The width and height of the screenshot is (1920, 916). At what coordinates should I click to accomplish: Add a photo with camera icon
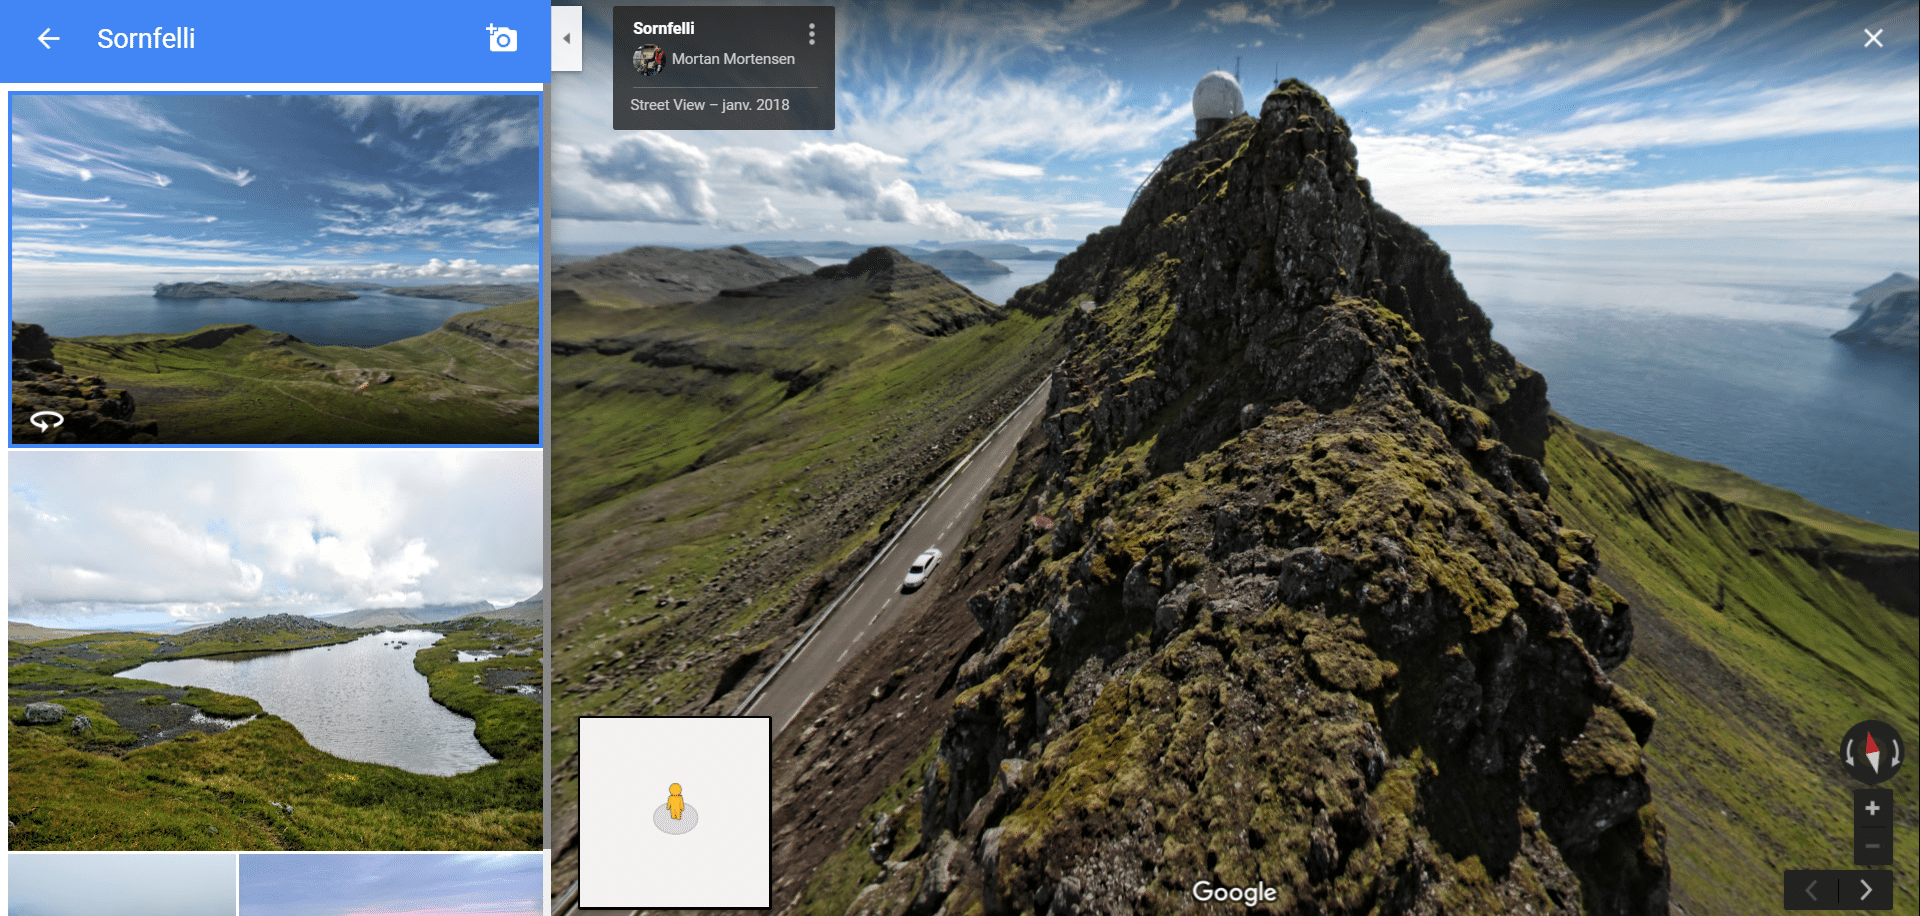501,38
